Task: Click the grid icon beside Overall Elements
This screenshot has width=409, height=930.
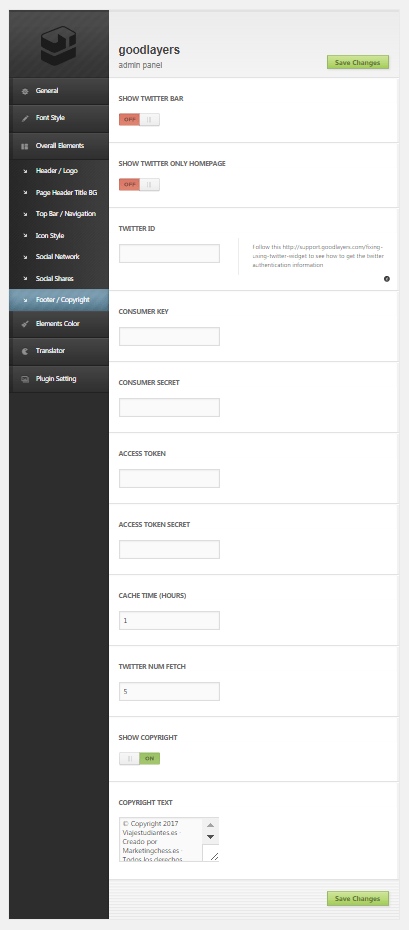Action: coord(25,146)
